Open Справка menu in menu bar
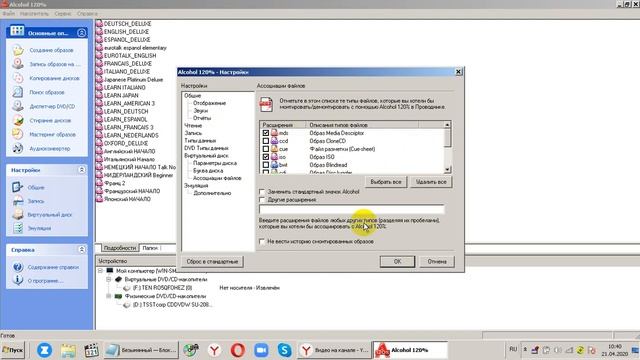640x360 pixels. tap(87, 13)
